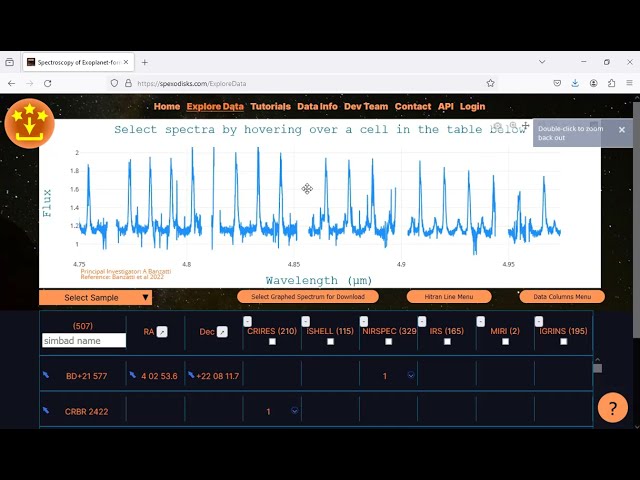Check the CRIRES (210) checkbox
Screen dimensions: 640x480
click(272, 342)
